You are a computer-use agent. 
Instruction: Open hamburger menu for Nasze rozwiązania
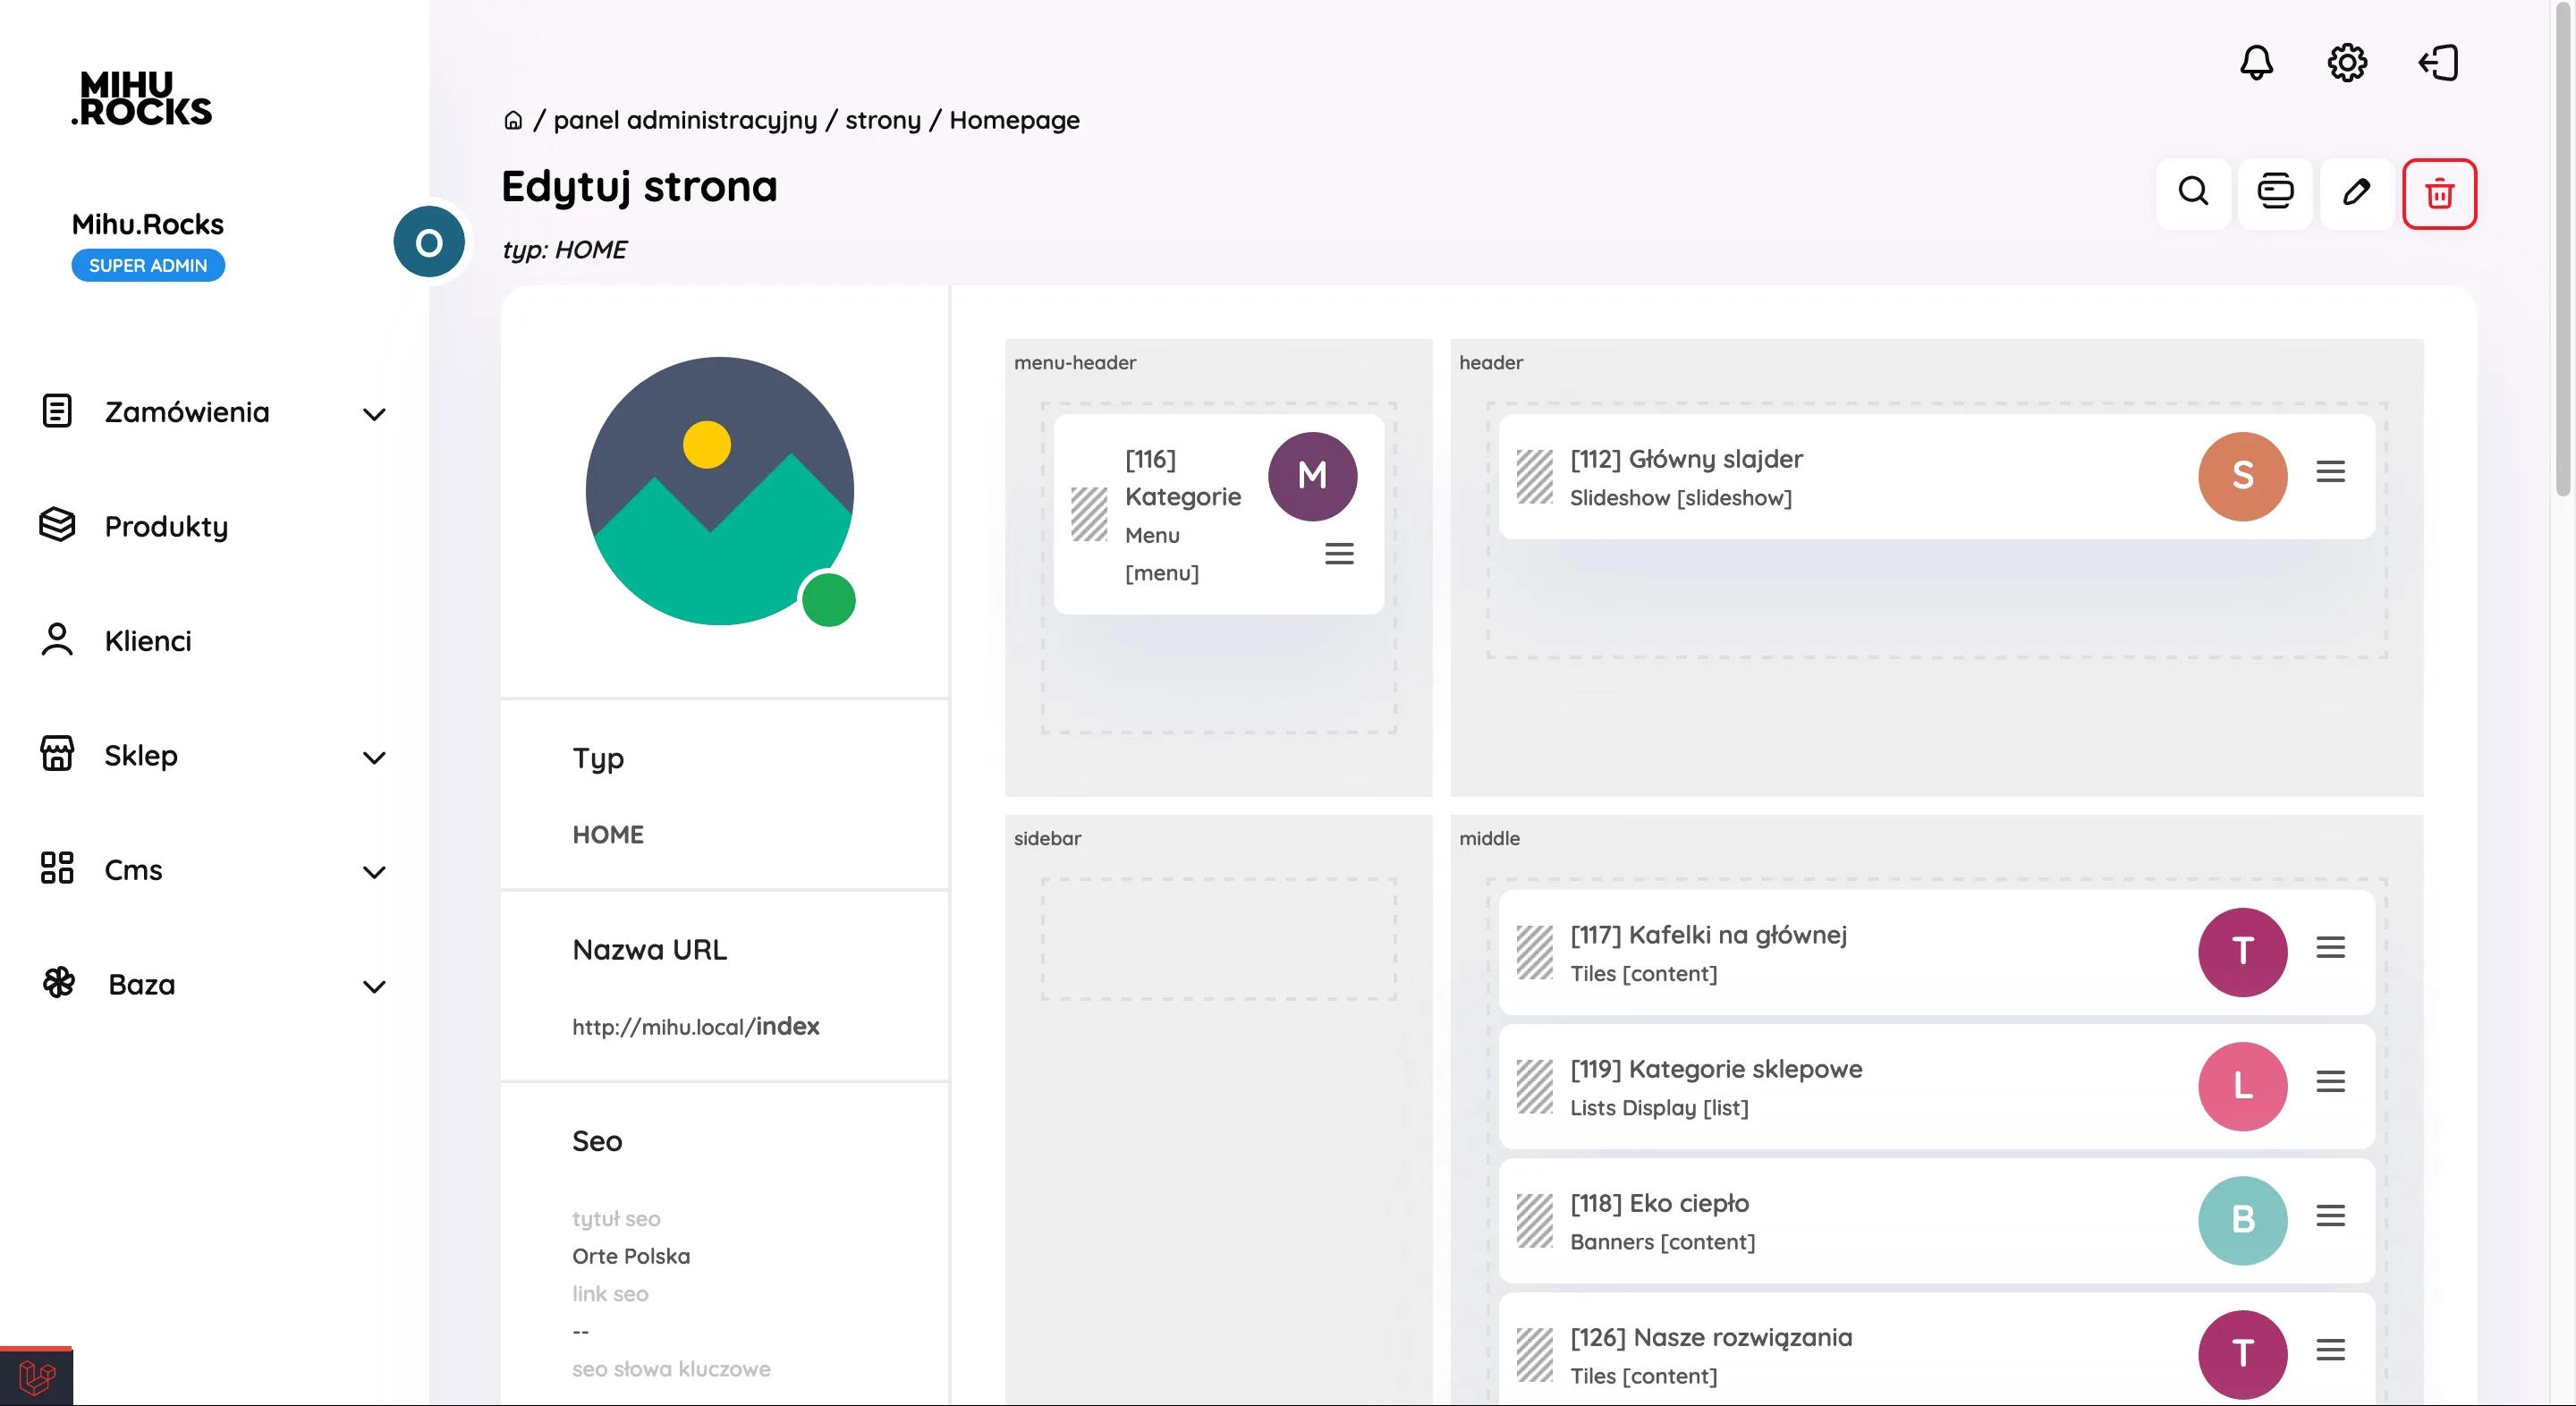click(x=2330, y=1350)
